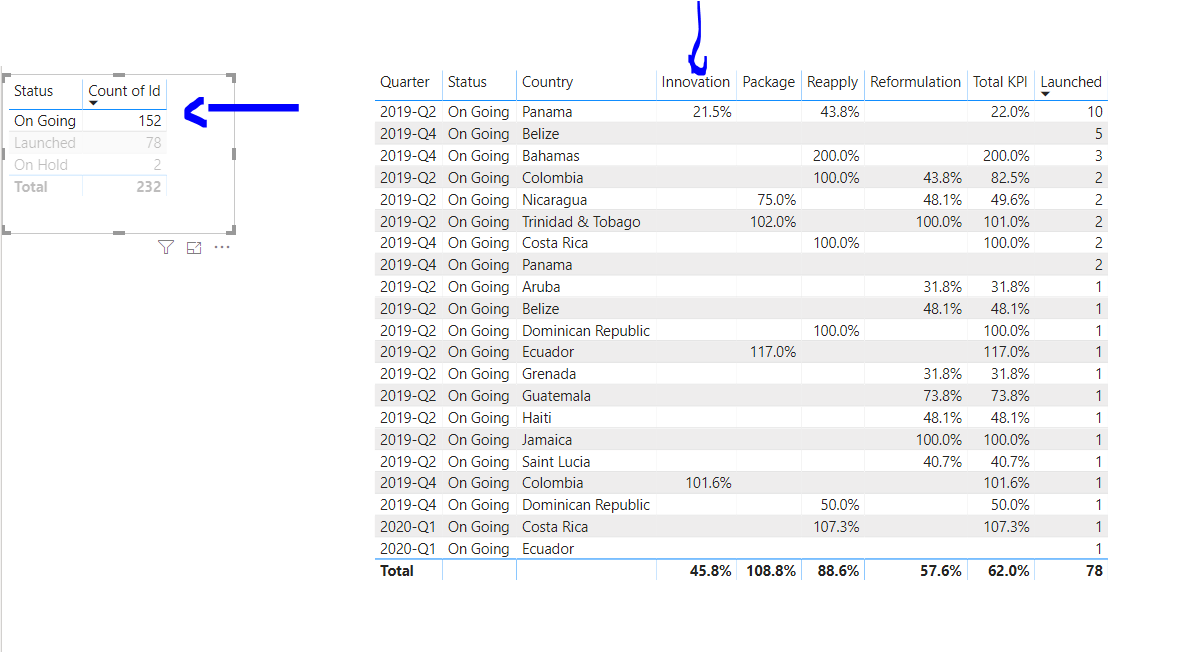Click the Package column header

pos(769,82)
